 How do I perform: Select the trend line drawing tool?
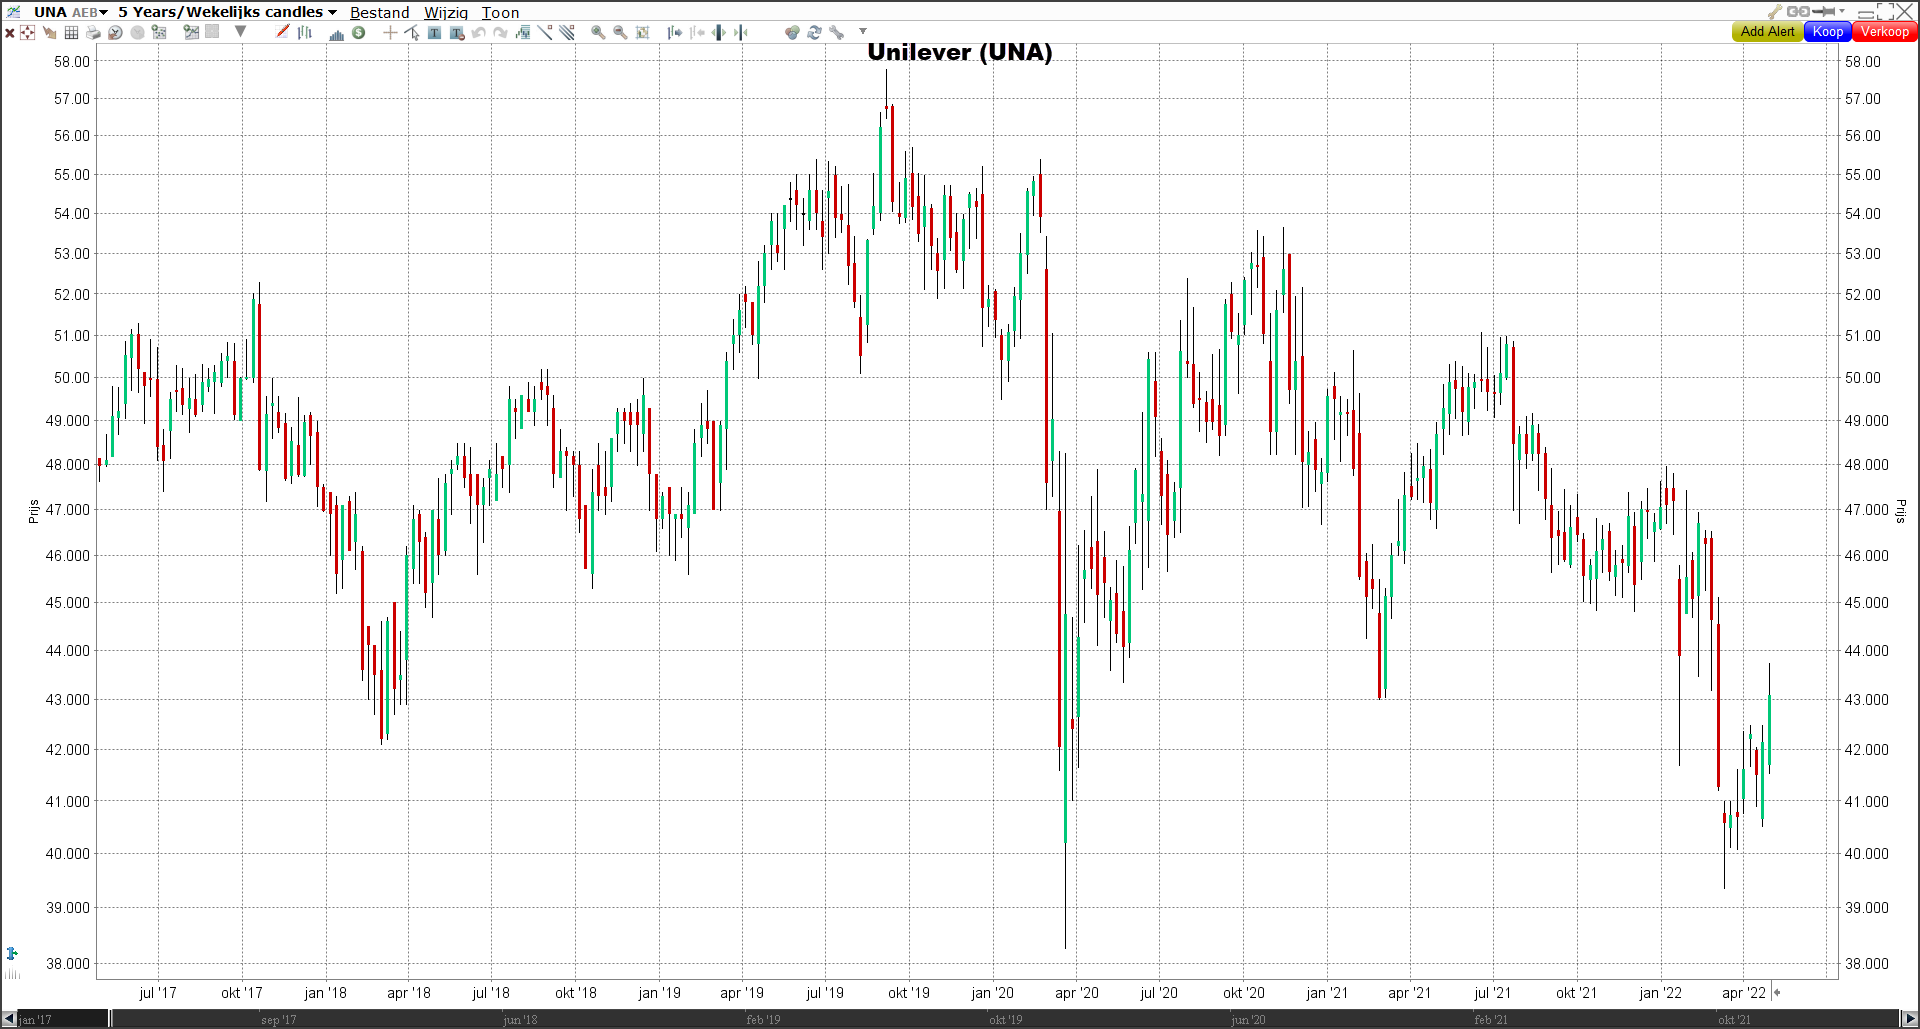(544, 32)
